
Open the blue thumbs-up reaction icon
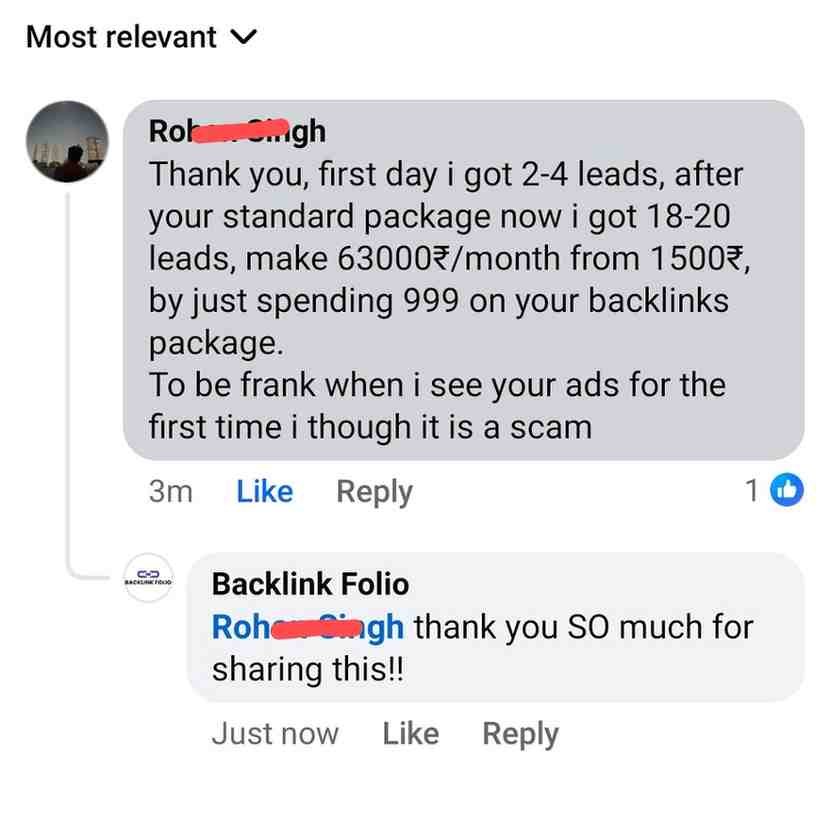point(789,490)
